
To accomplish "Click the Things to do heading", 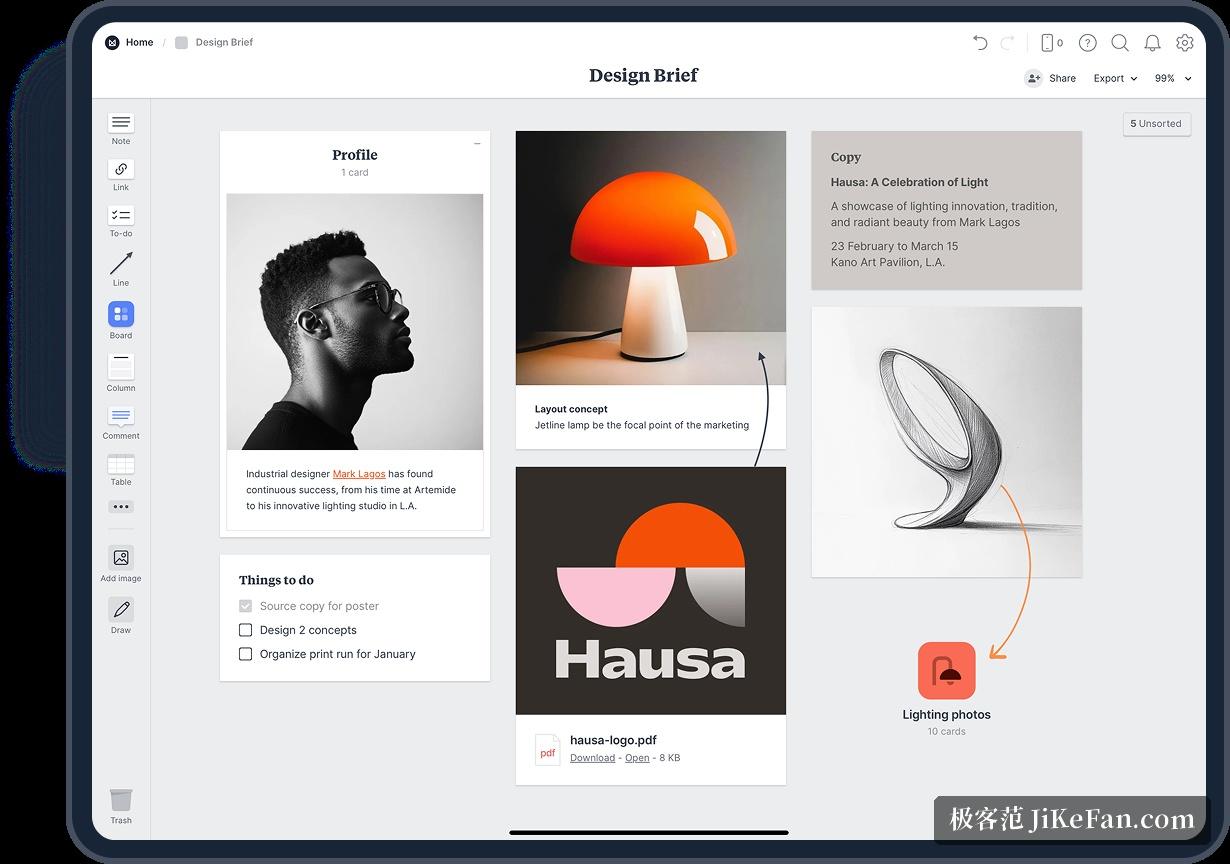I will [276, 580].
